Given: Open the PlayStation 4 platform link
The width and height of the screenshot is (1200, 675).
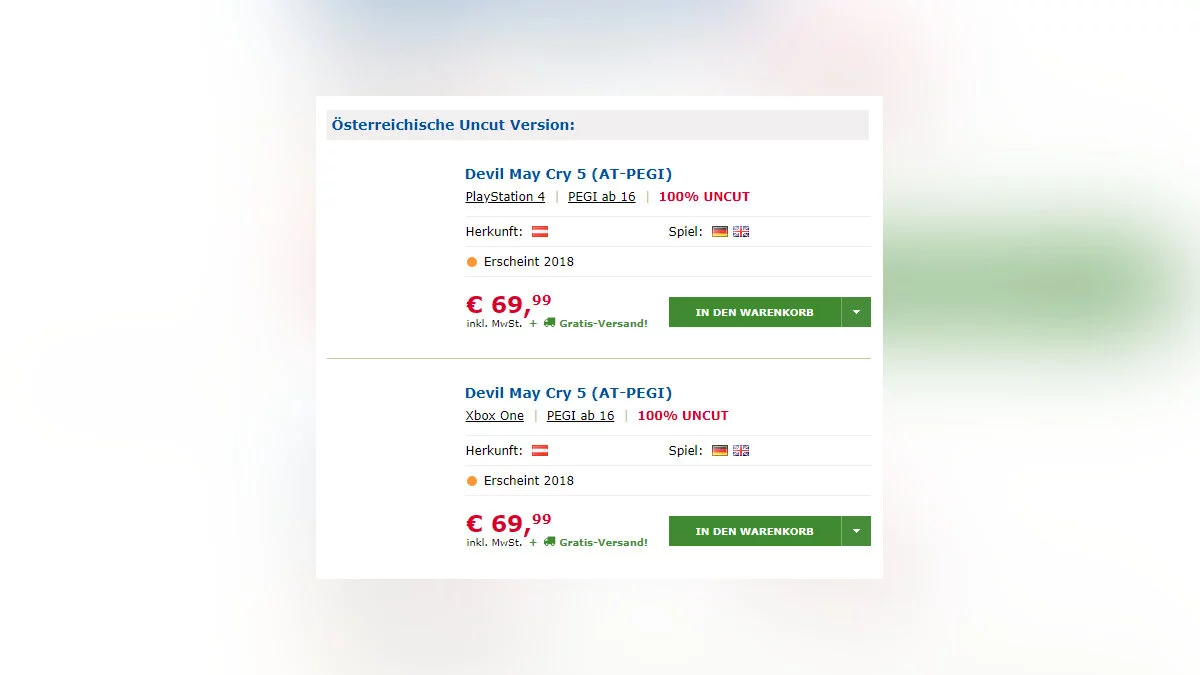Looking at the screenshot, I should [505, 197].
